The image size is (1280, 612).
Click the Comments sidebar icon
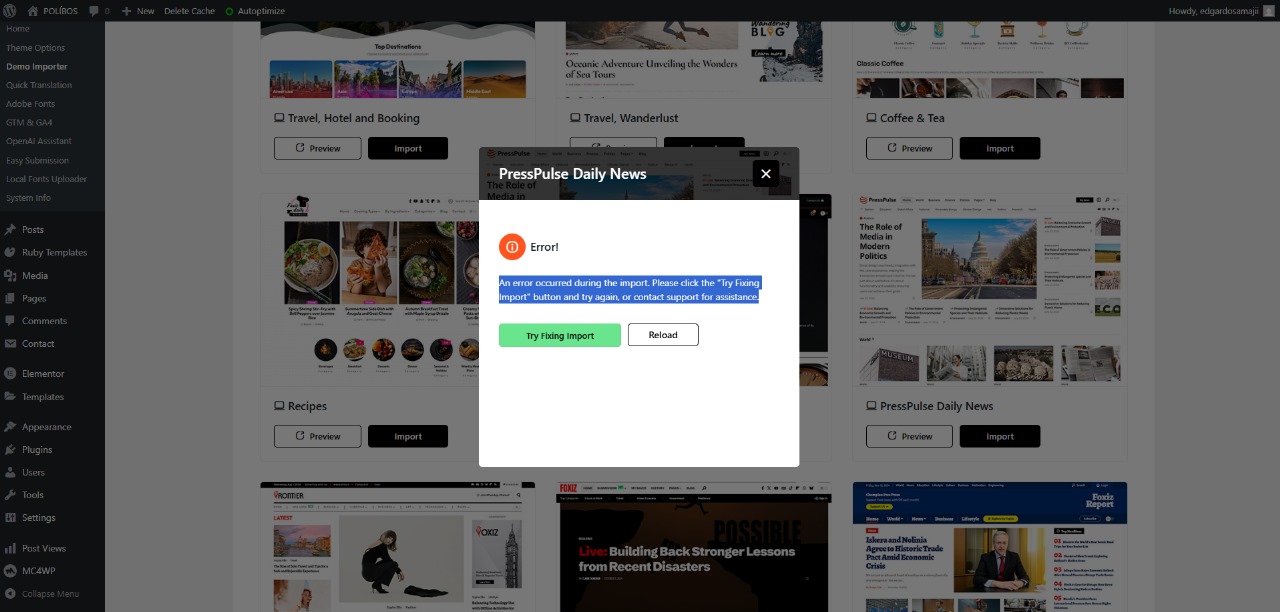(x=10, y=321)
